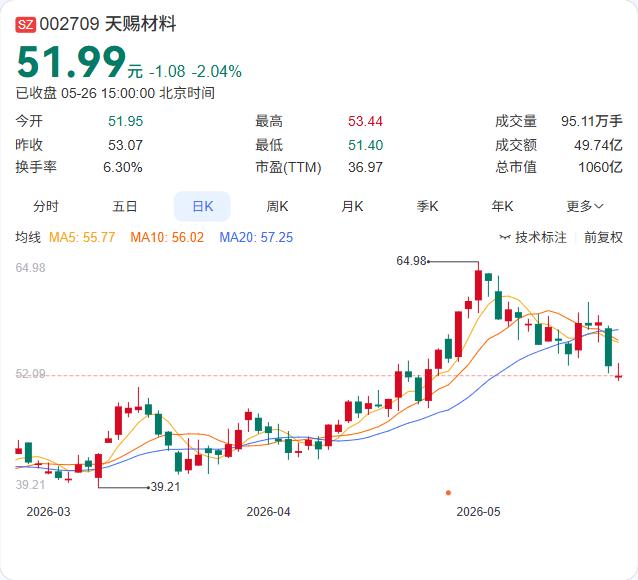This screenshot has height=580, width=638.
Task: Click the 最低 value 51.40
Action: tap(365, 145)
